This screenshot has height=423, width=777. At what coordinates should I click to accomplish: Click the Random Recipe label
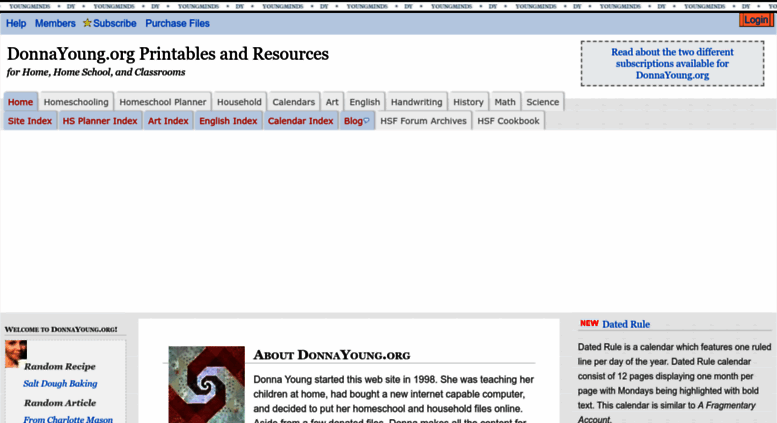(60, 367)
